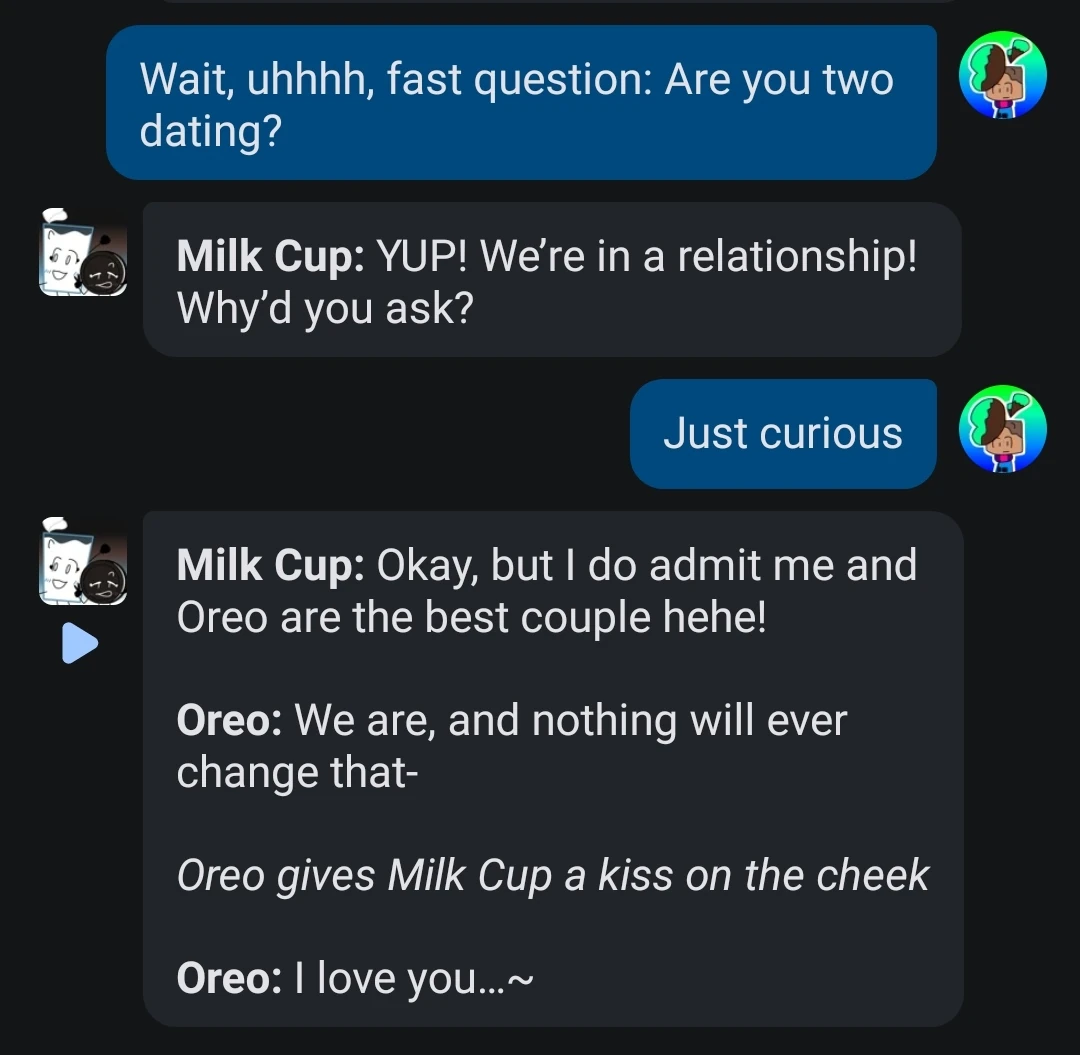1080x1055 pixels.
Task: Click the "Why'd you ask?" line
Action: 325,309
